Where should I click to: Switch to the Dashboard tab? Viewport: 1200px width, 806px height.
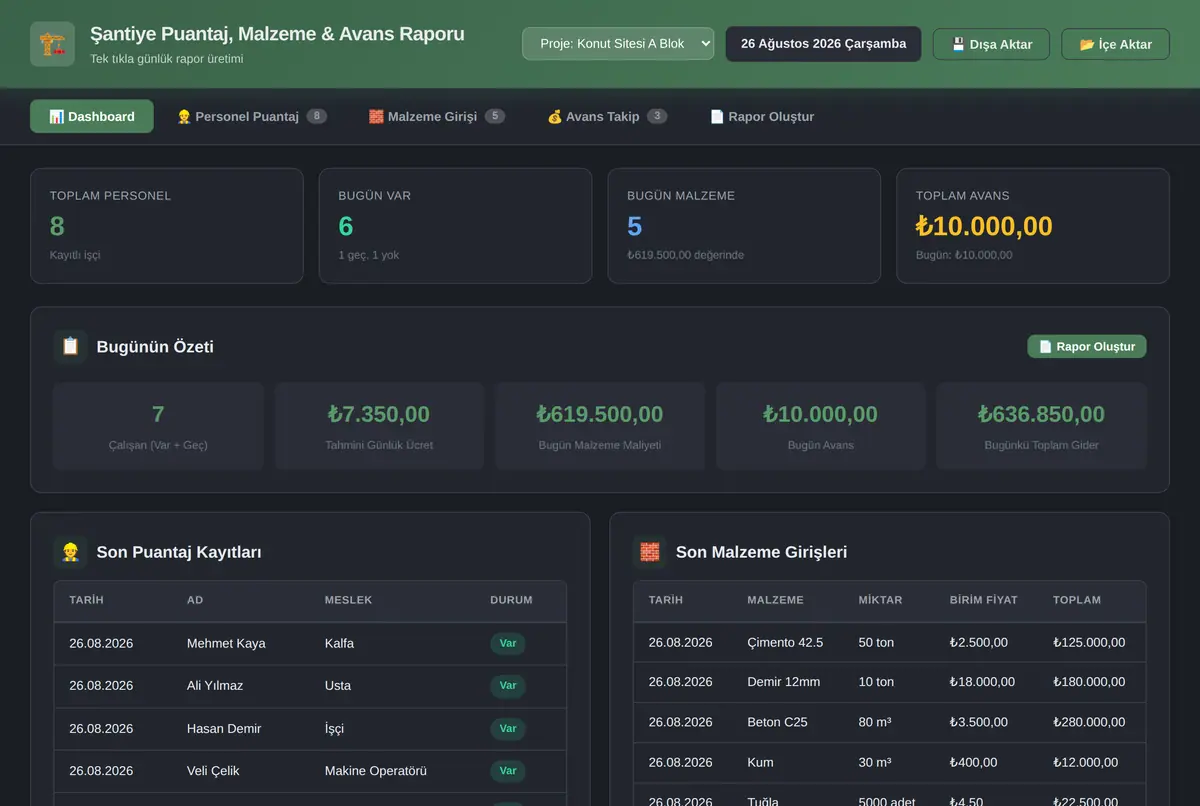[92, 116]
